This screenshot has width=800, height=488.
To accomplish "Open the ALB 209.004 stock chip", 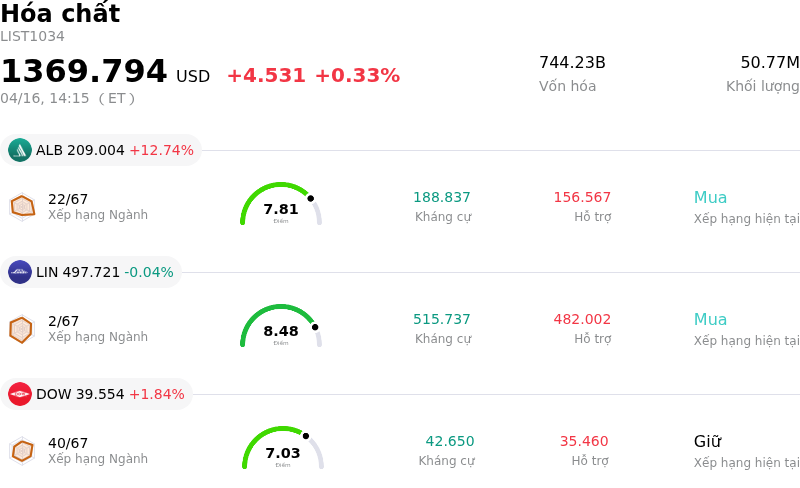I will 101,150.
